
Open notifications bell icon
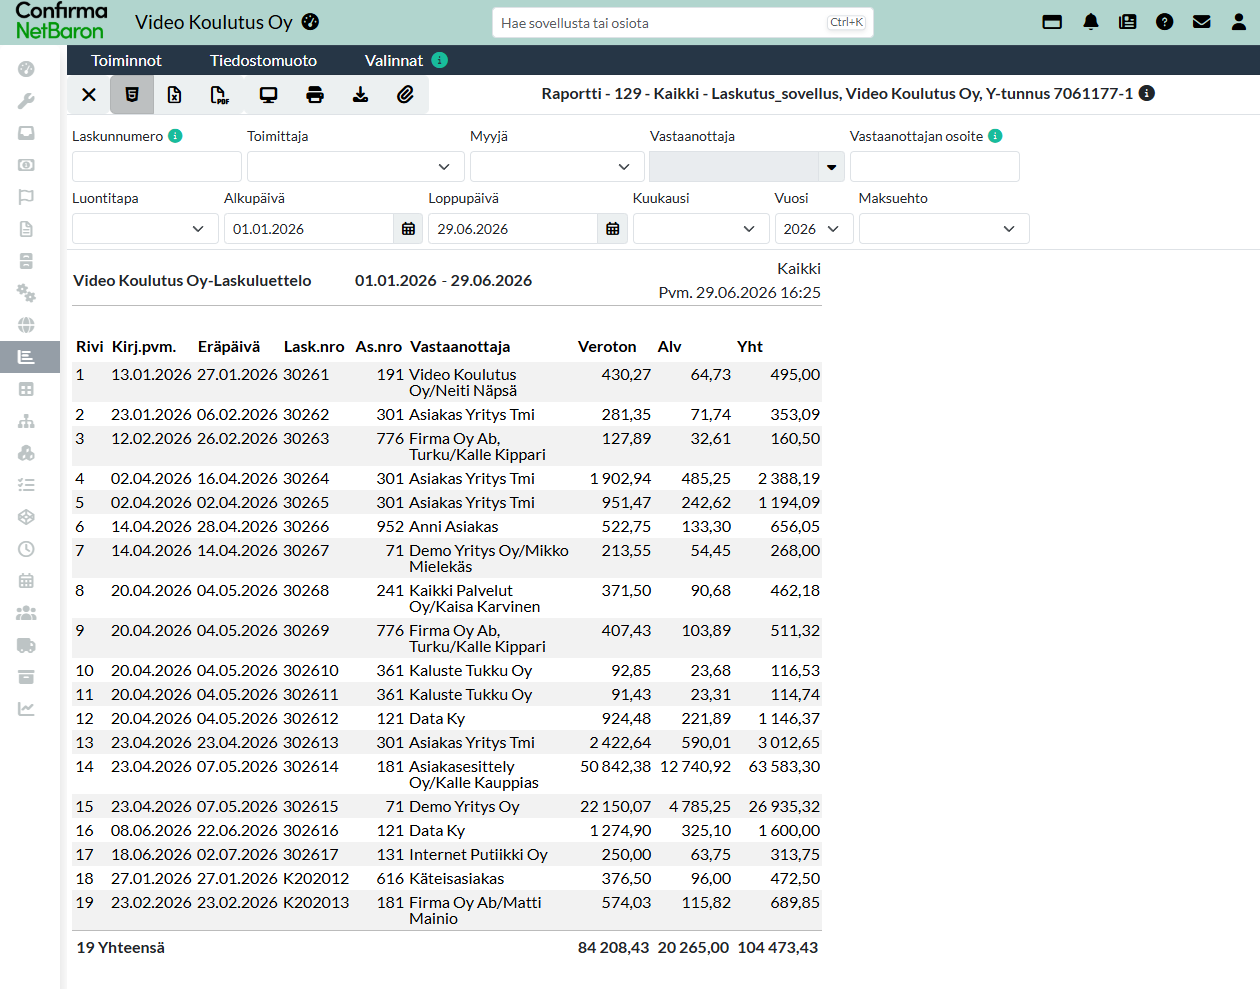[x=1091, y=22]
